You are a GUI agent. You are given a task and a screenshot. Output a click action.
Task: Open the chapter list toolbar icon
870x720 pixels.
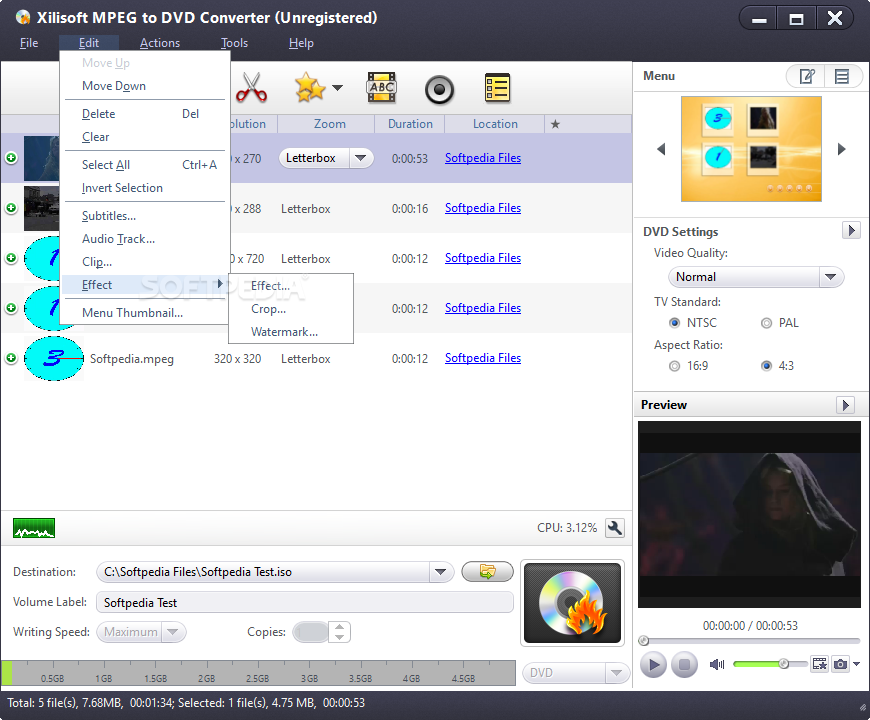(497, 88)
